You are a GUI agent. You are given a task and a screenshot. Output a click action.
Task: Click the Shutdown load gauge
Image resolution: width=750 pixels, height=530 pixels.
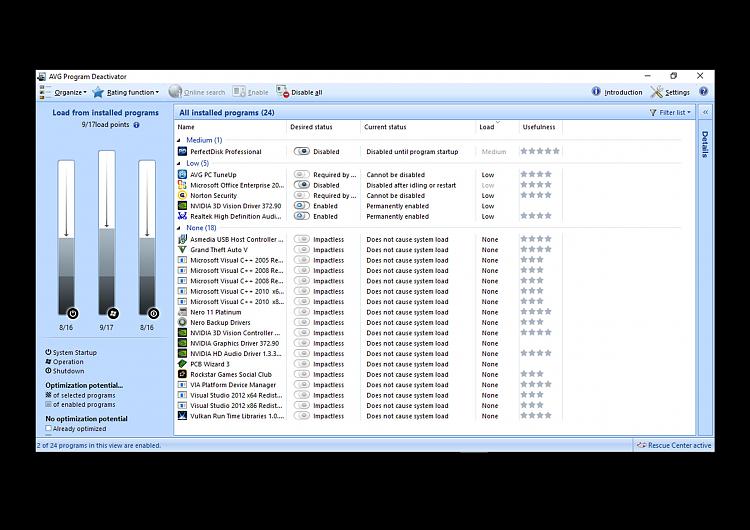click(x=147, y=237)
